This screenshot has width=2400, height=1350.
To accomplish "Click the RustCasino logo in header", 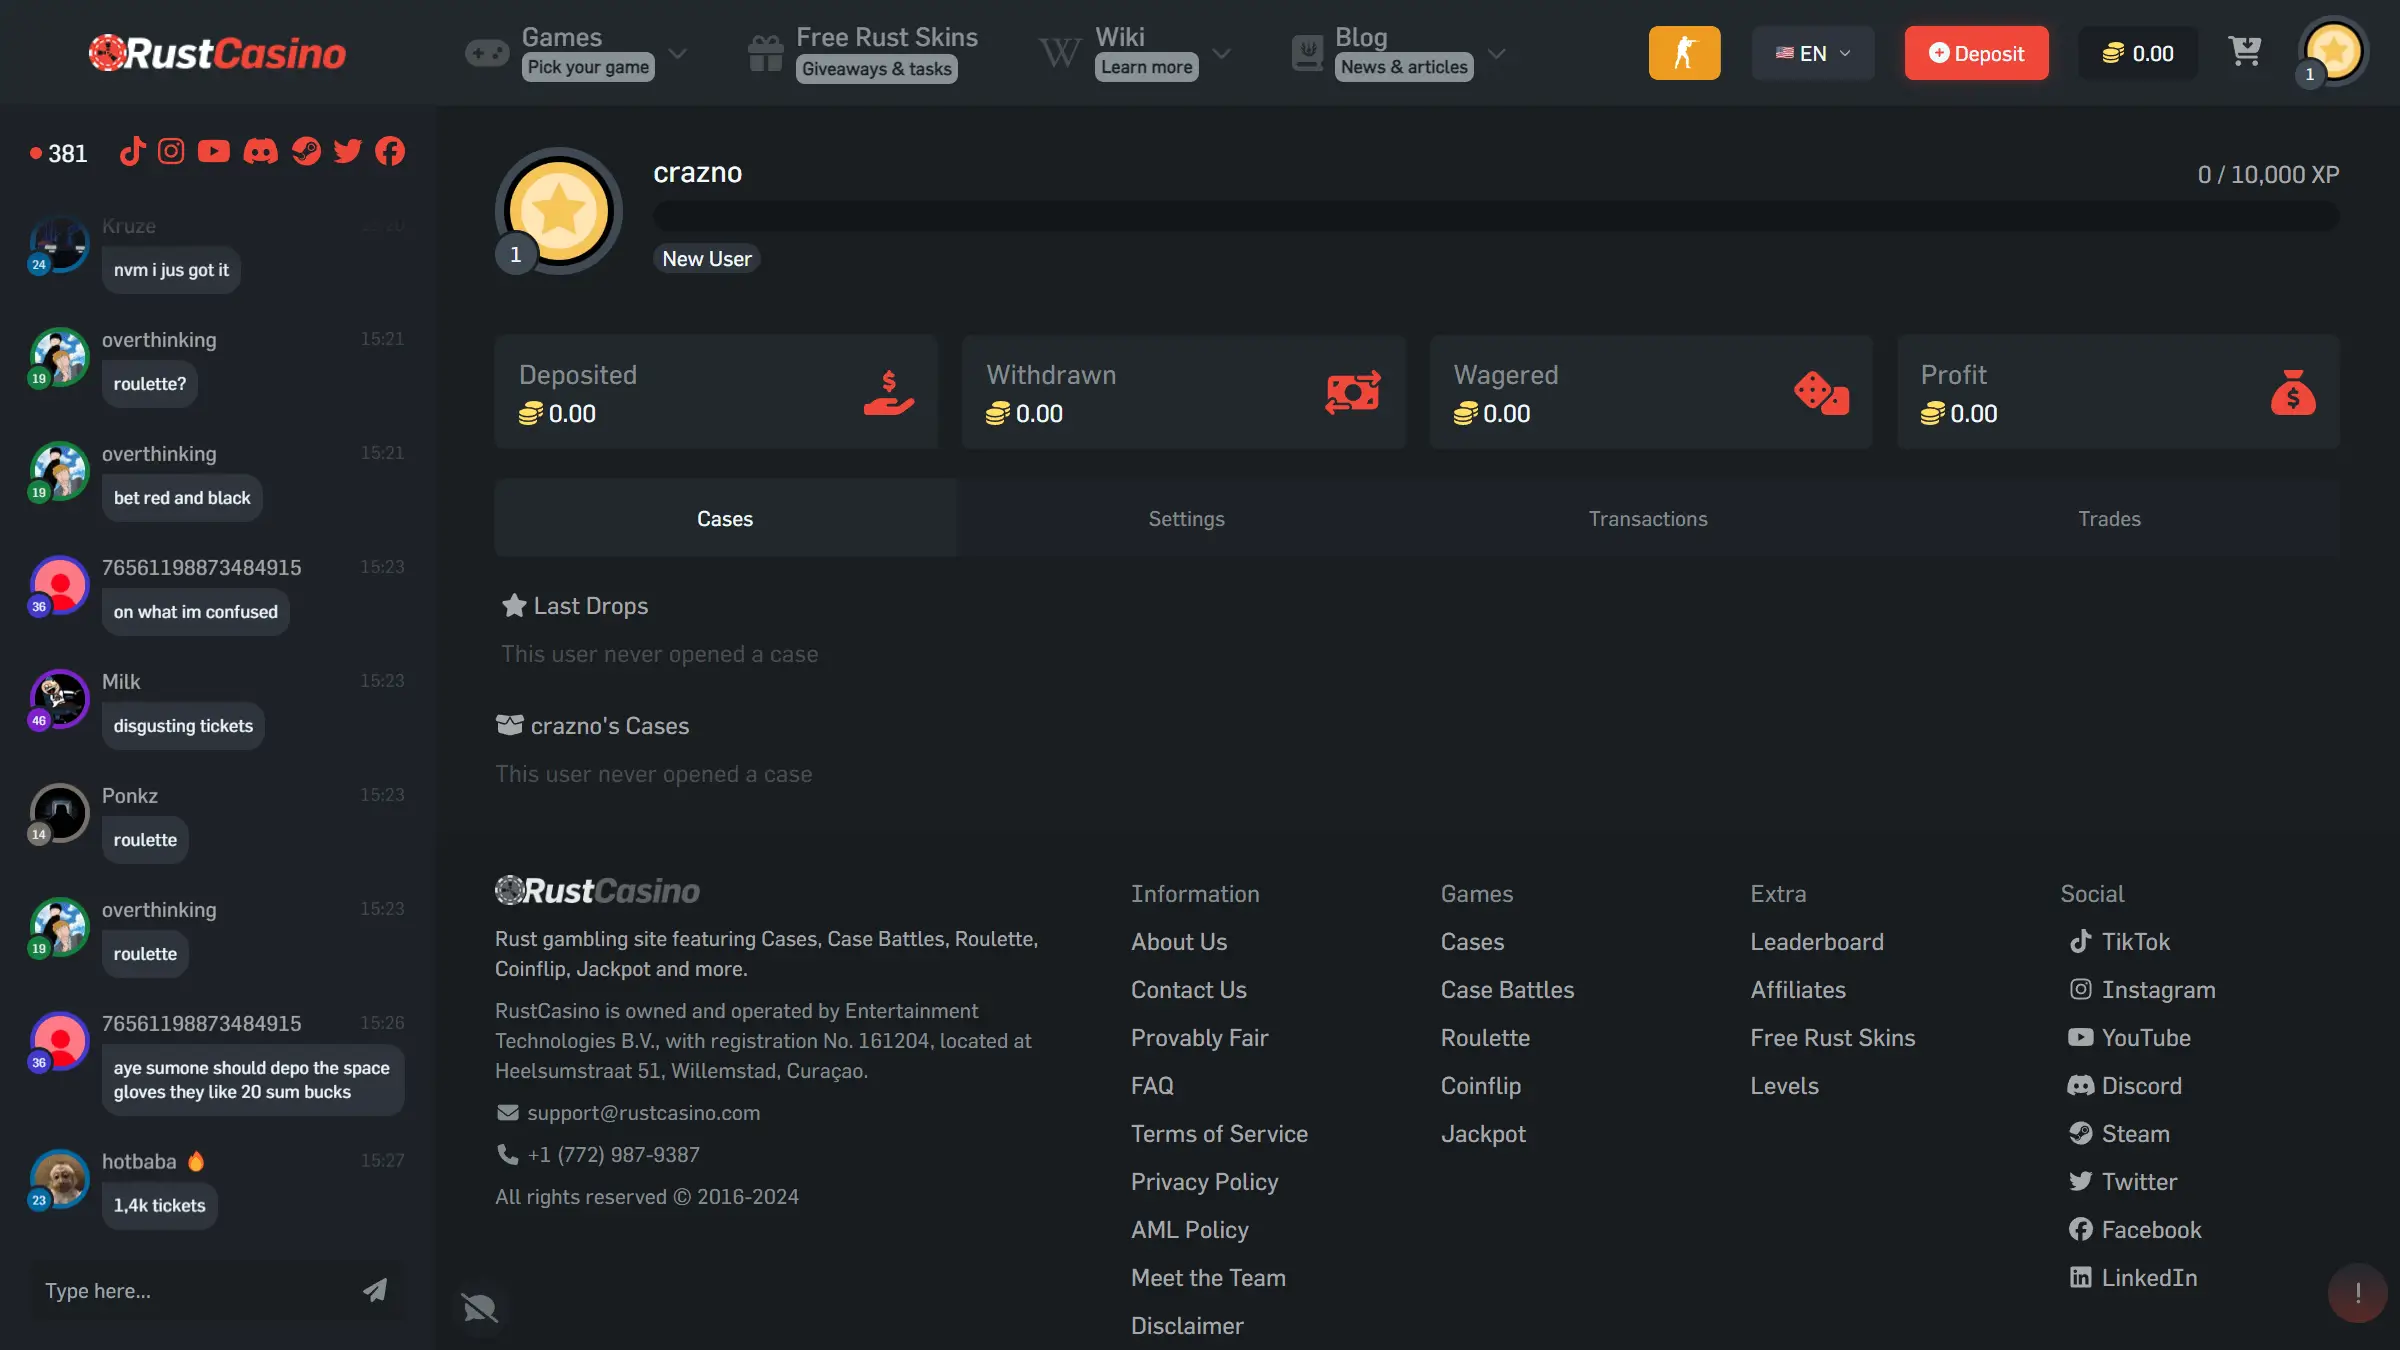I will (217, 53).
